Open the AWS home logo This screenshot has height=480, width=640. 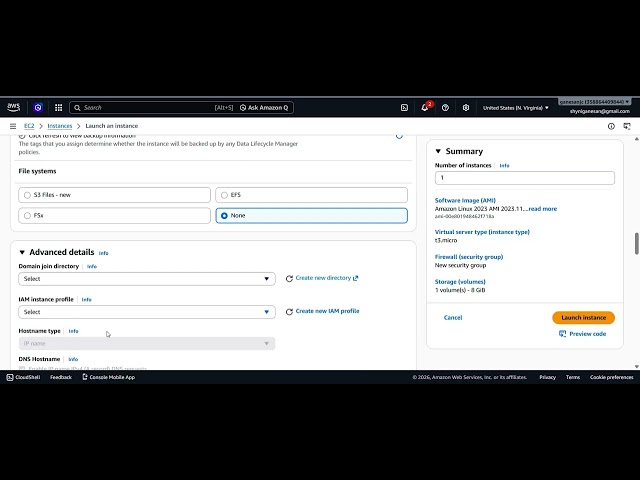tap(13, 107)
